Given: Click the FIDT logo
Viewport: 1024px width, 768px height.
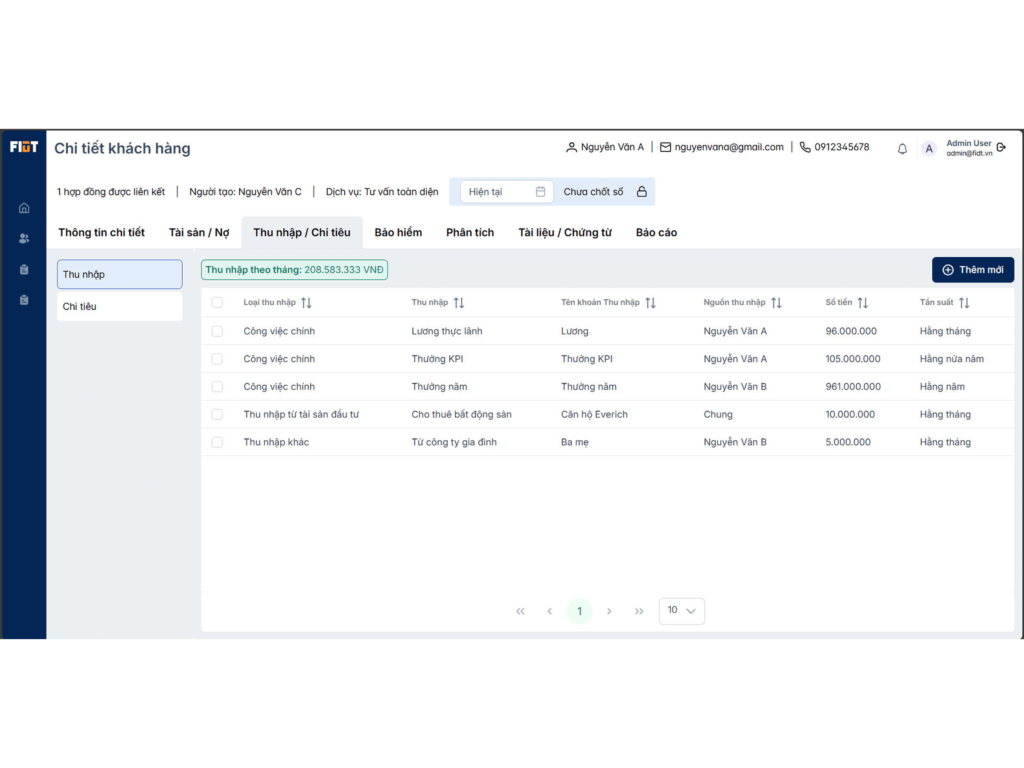Looking at the screenshot, I should [24, 147].
